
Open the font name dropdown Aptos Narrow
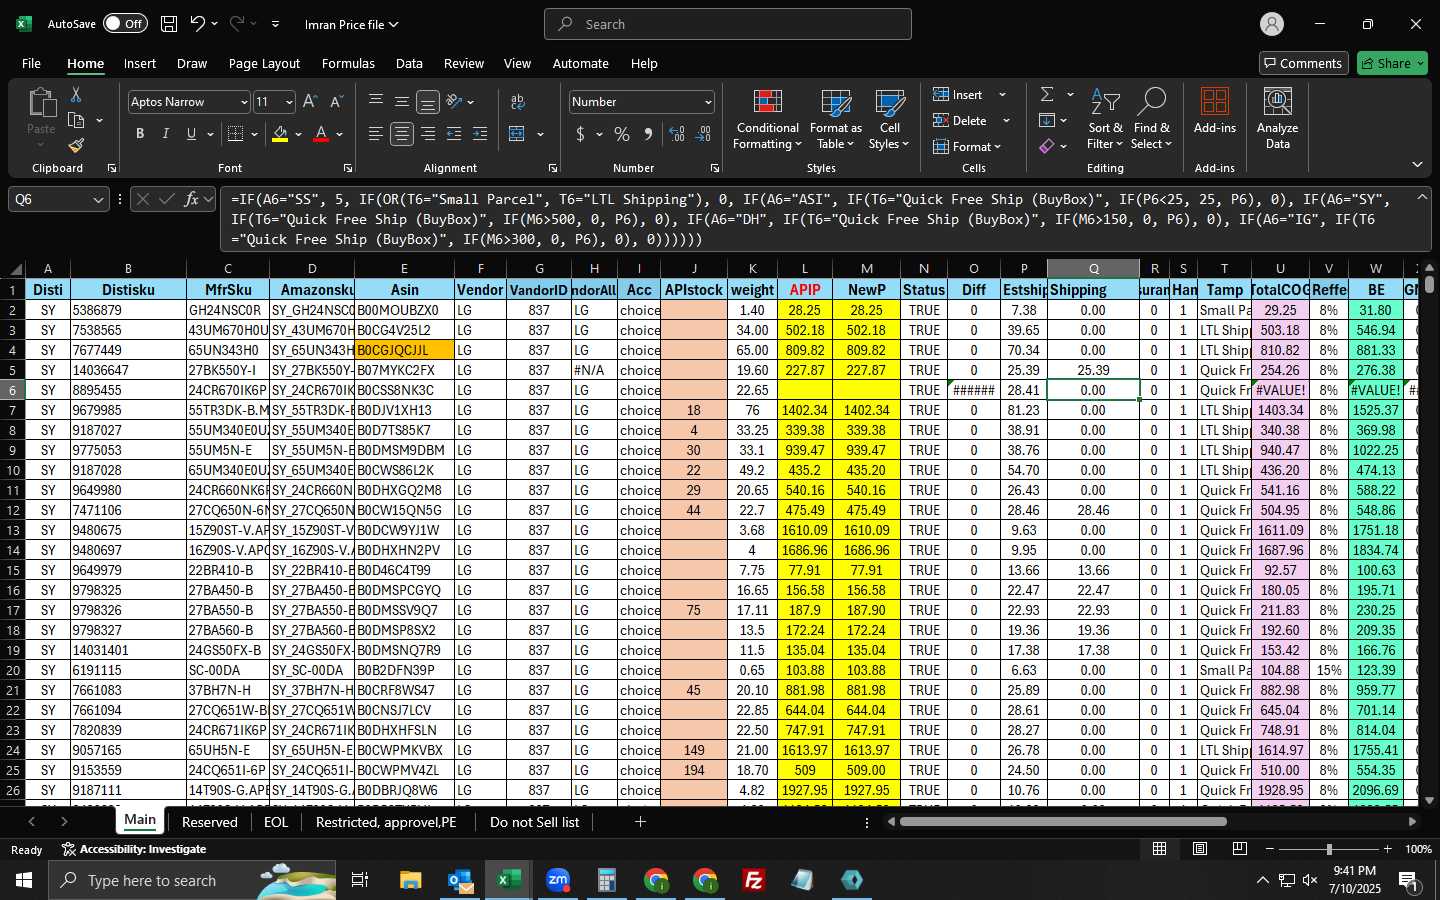point(243,102)
